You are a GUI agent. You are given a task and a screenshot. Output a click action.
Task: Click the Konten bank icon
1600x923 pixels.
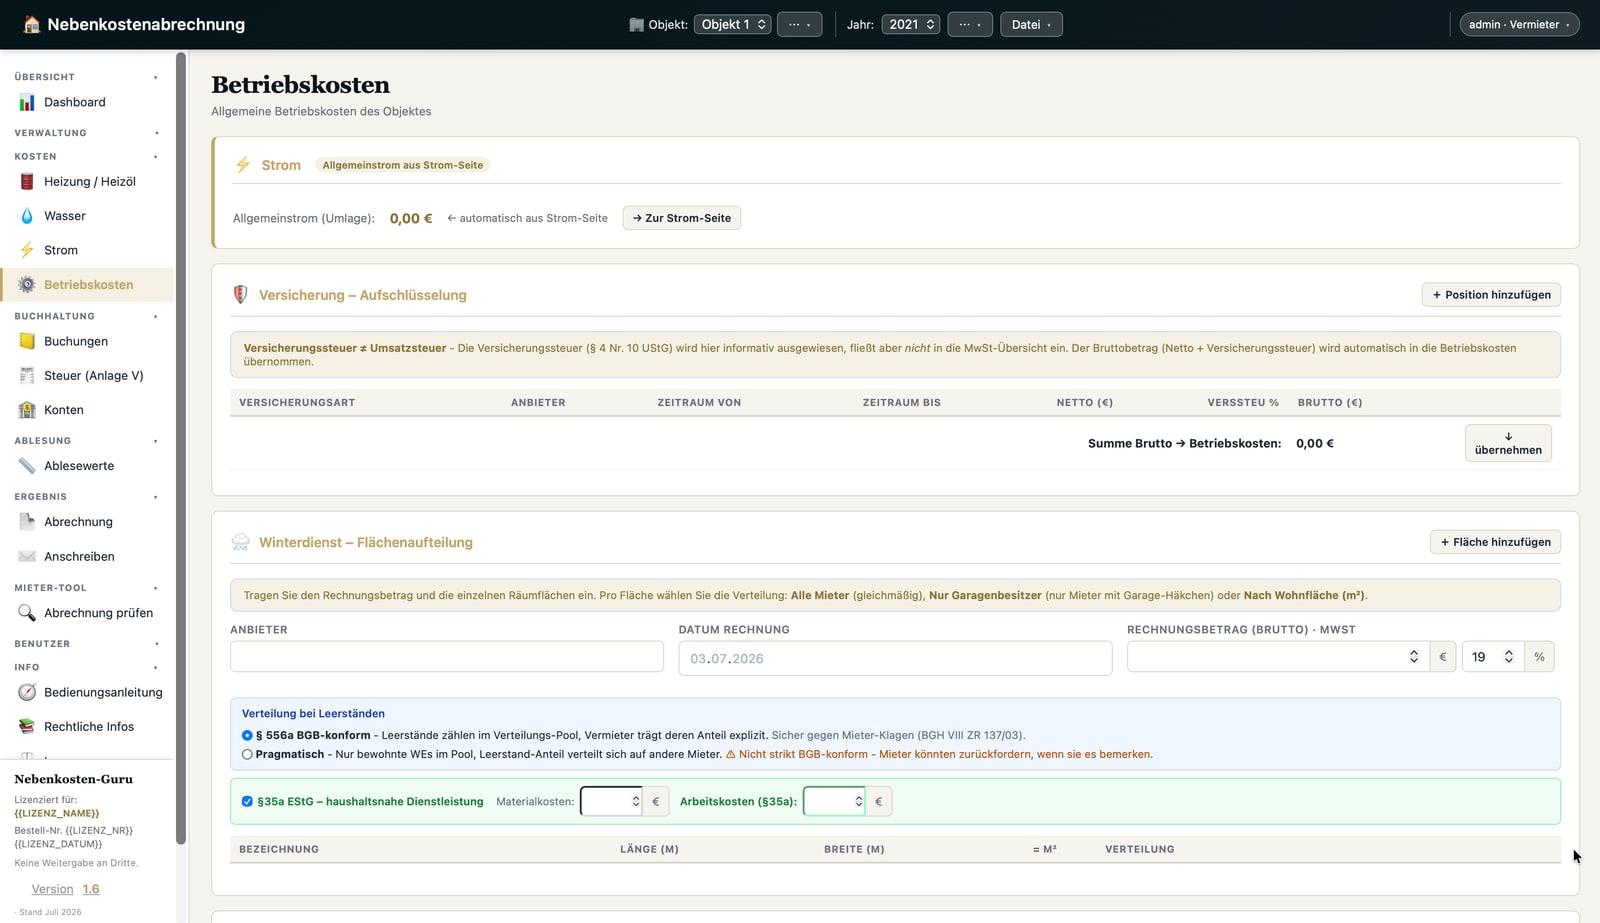coord(27,410)
